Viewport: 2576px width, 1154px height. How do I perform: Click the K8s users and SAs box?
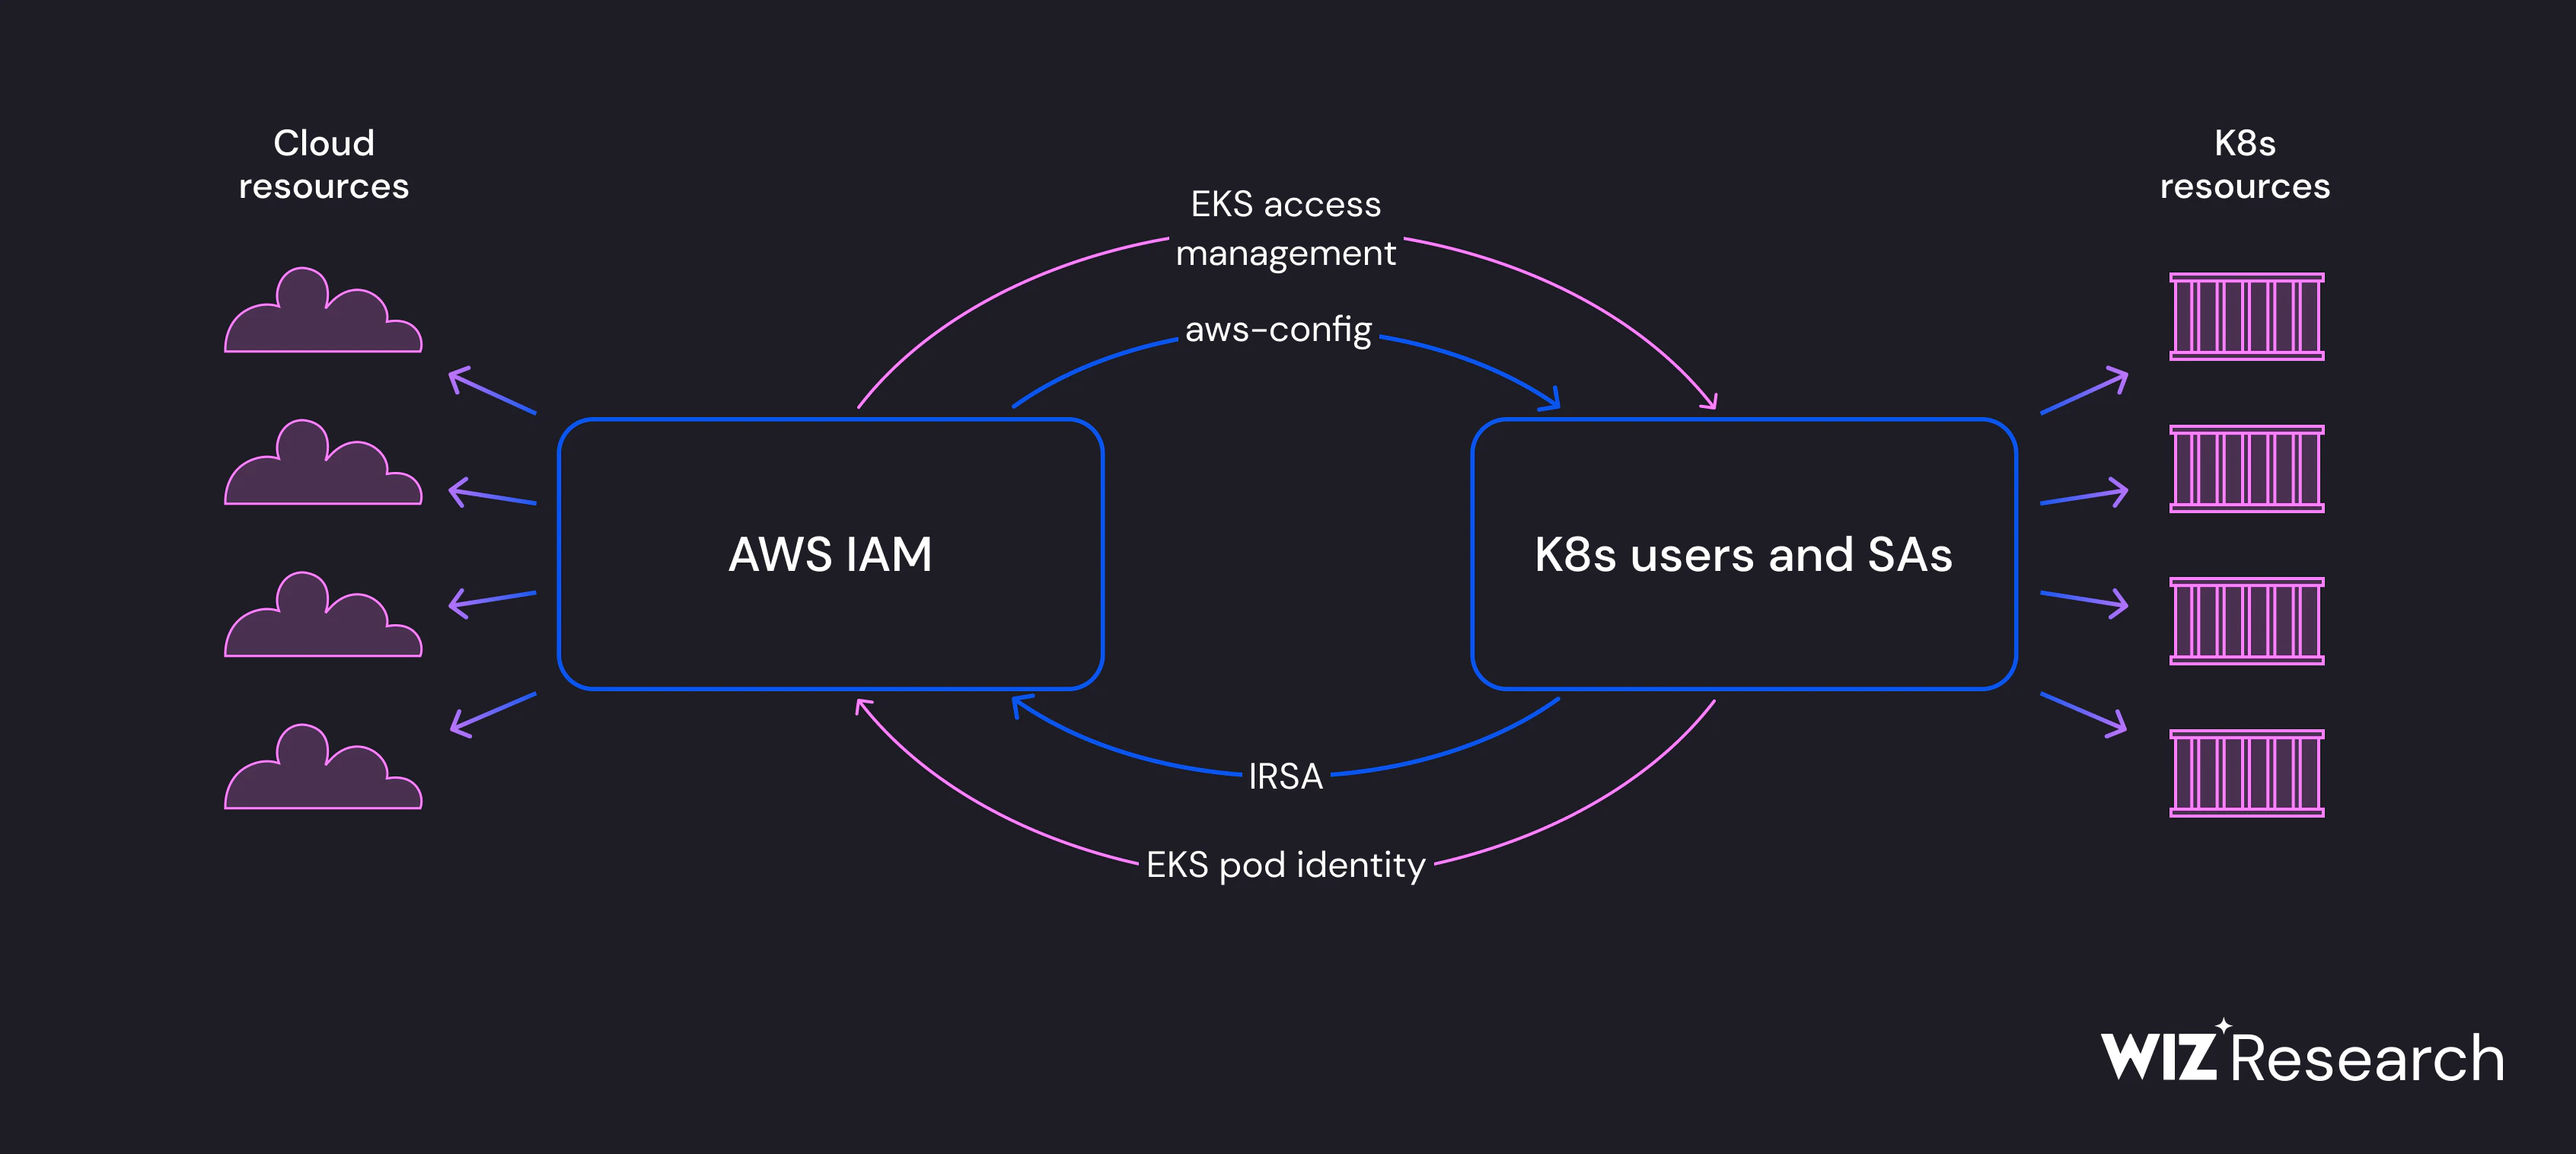click(x=1744, y=554)
